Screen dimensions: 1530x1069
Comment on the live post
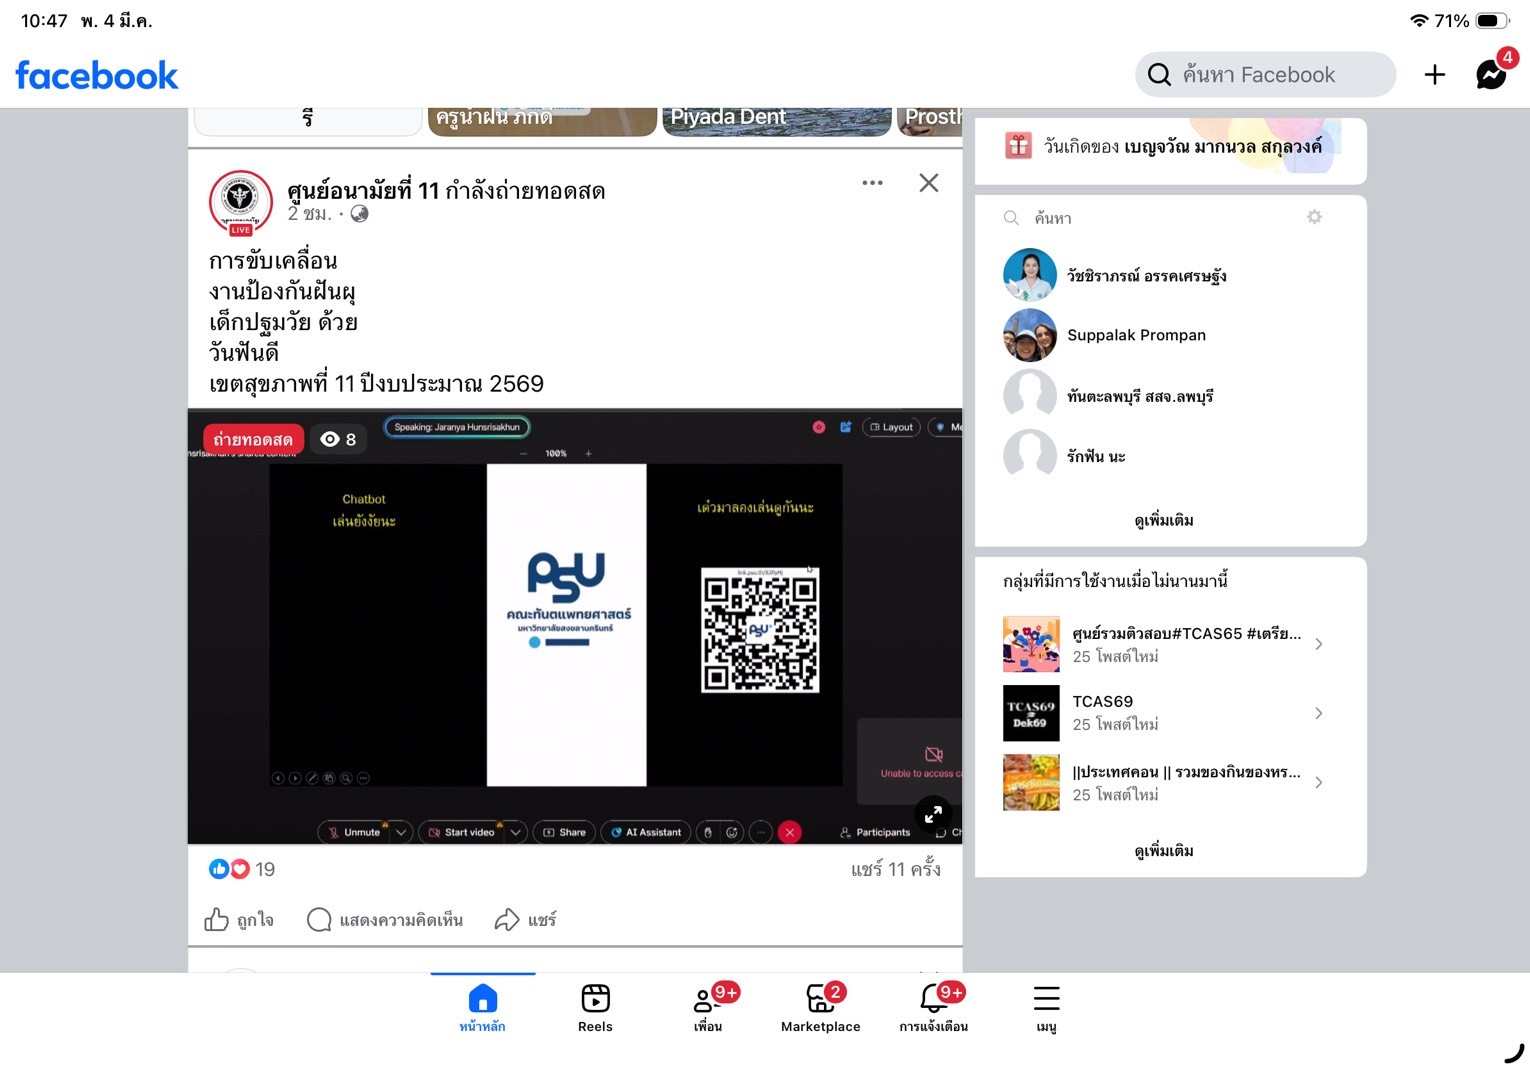coord(385,920)
